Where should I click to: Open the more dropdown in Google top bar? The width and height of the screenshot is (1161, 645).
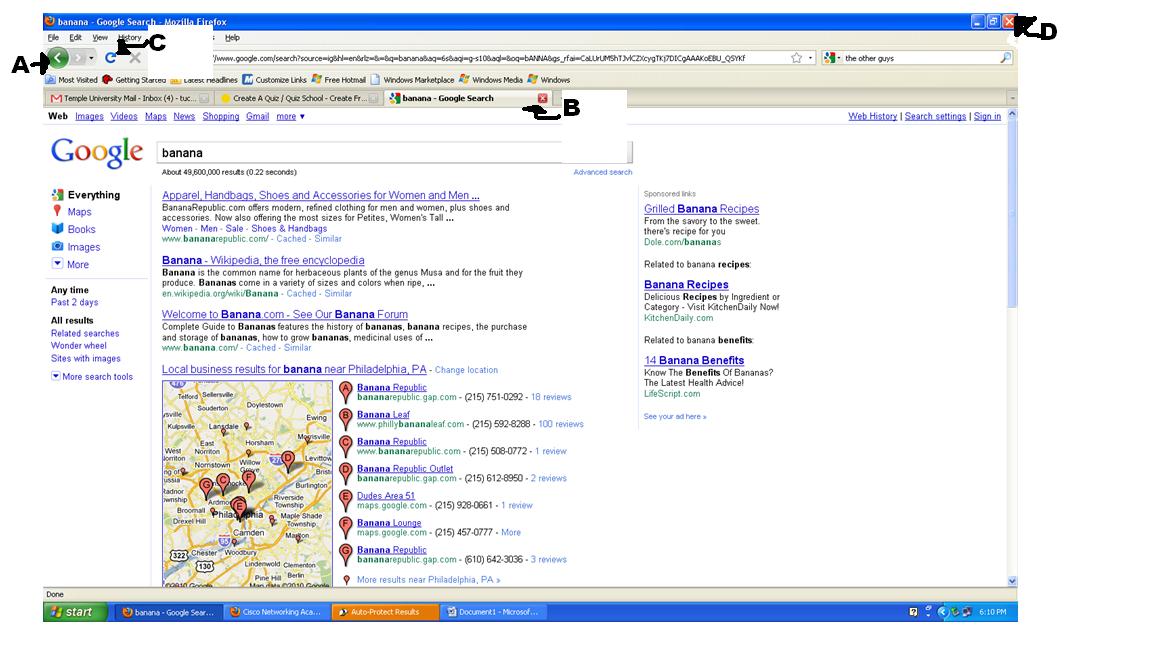click(290, 116)
